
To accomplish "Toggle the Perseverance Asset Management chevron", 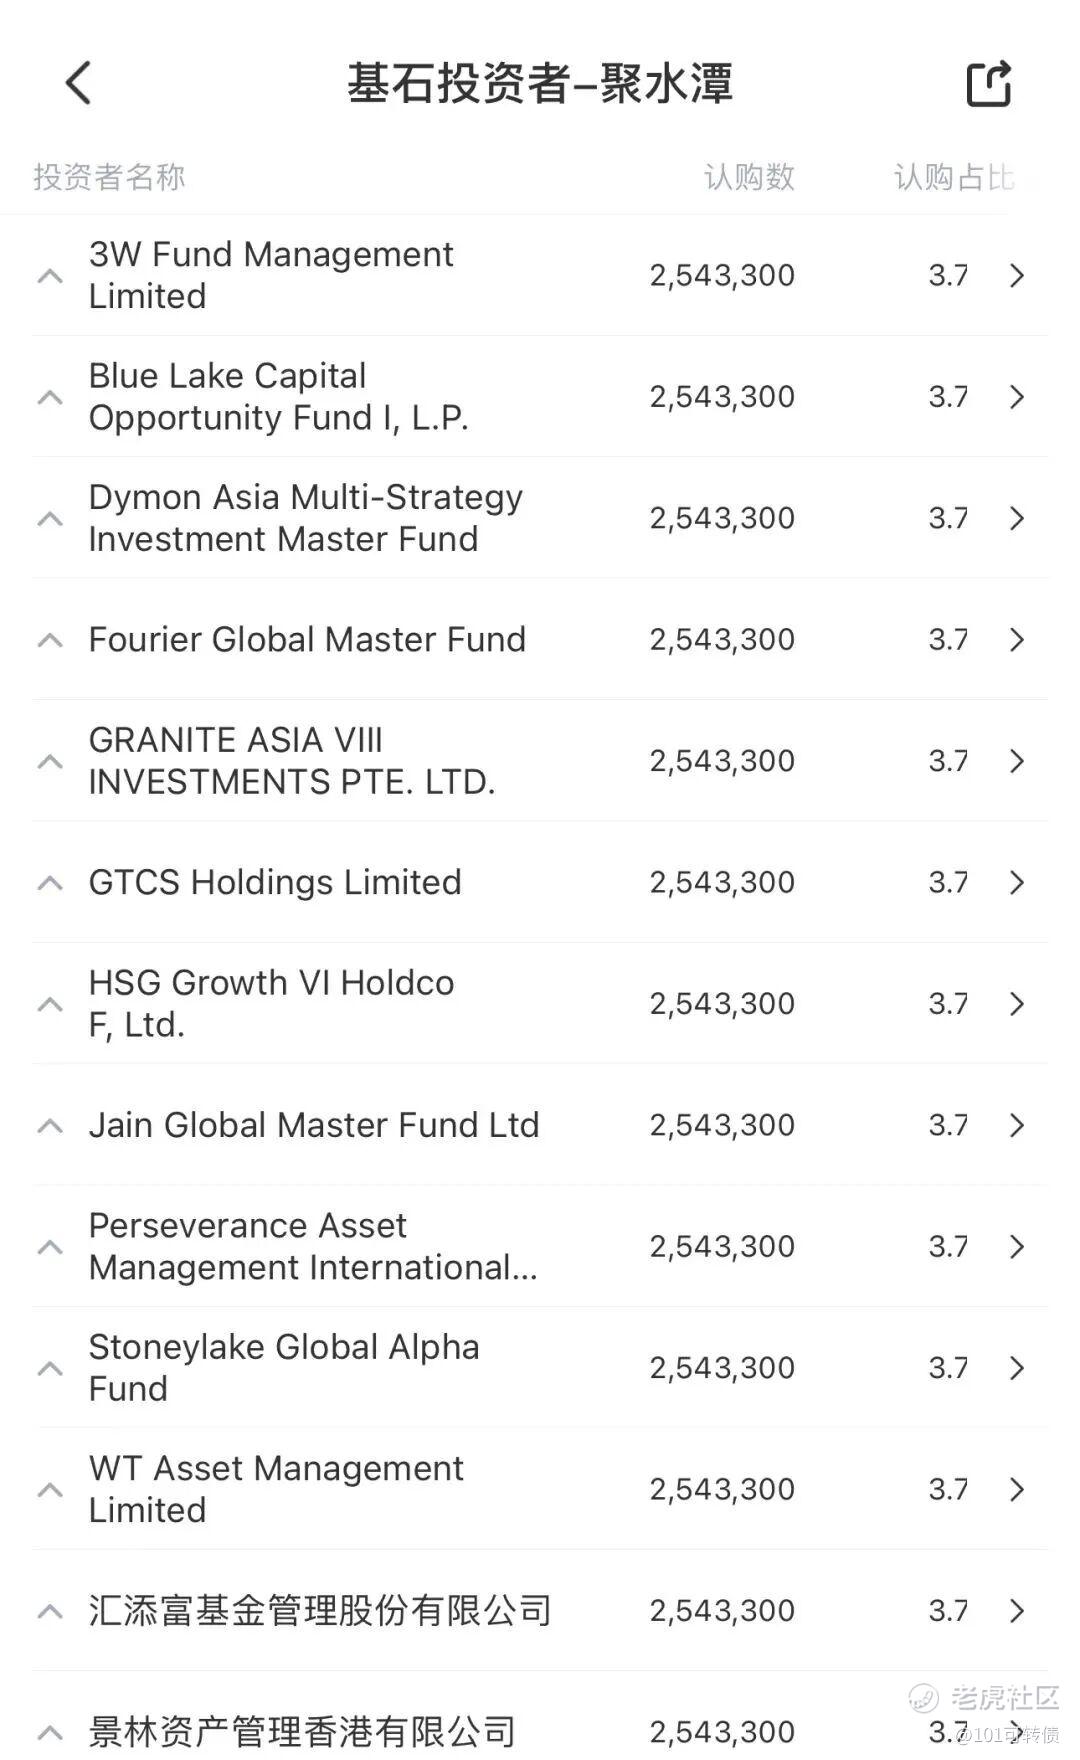I will click(x=50, y=1247).
